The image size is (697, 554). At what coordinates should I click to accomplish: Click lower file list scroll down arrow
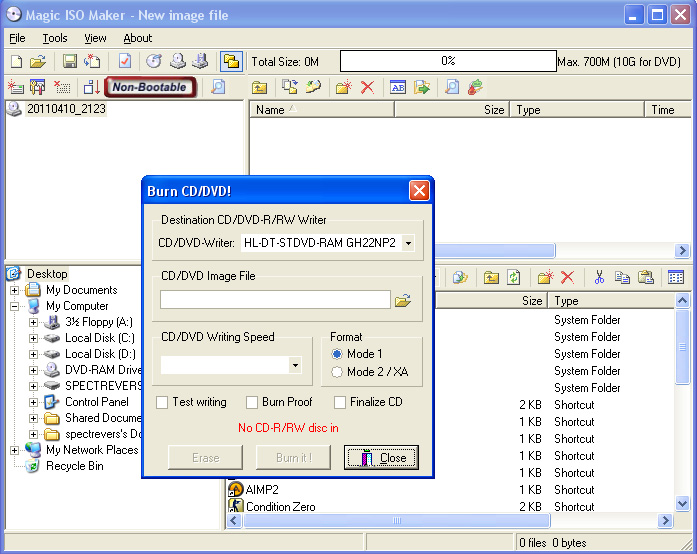[x=682, y=504]
